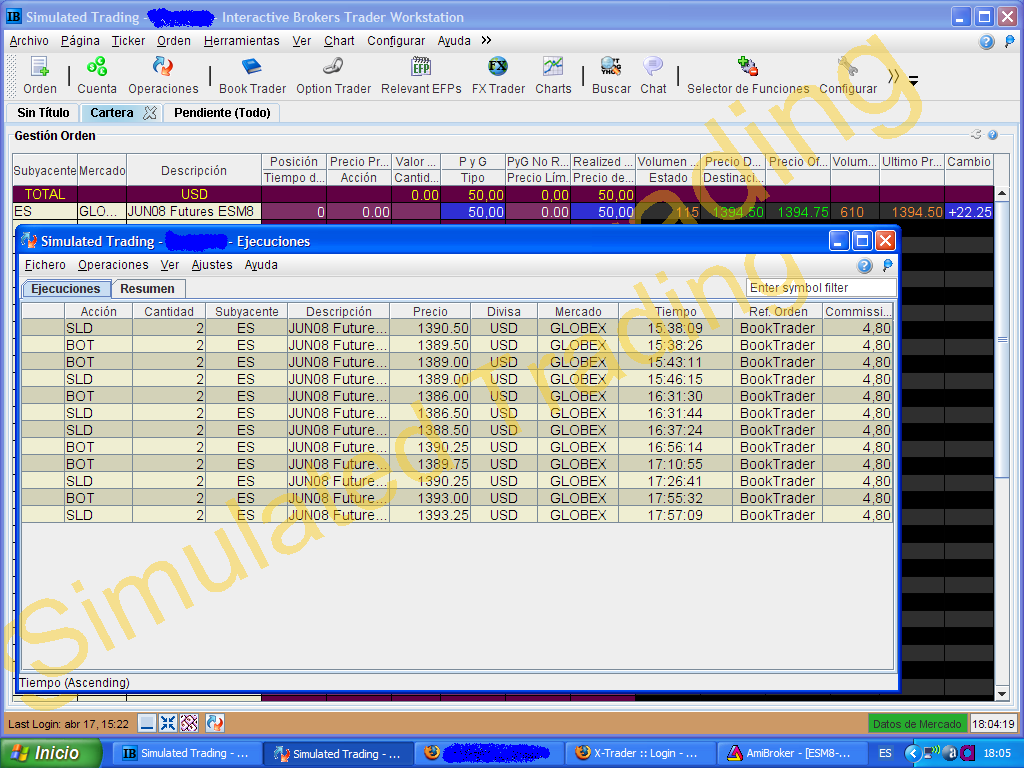Expand the toolbar overflow chevron
Viewport: 1024px width, 768px height.
point(893,77)
